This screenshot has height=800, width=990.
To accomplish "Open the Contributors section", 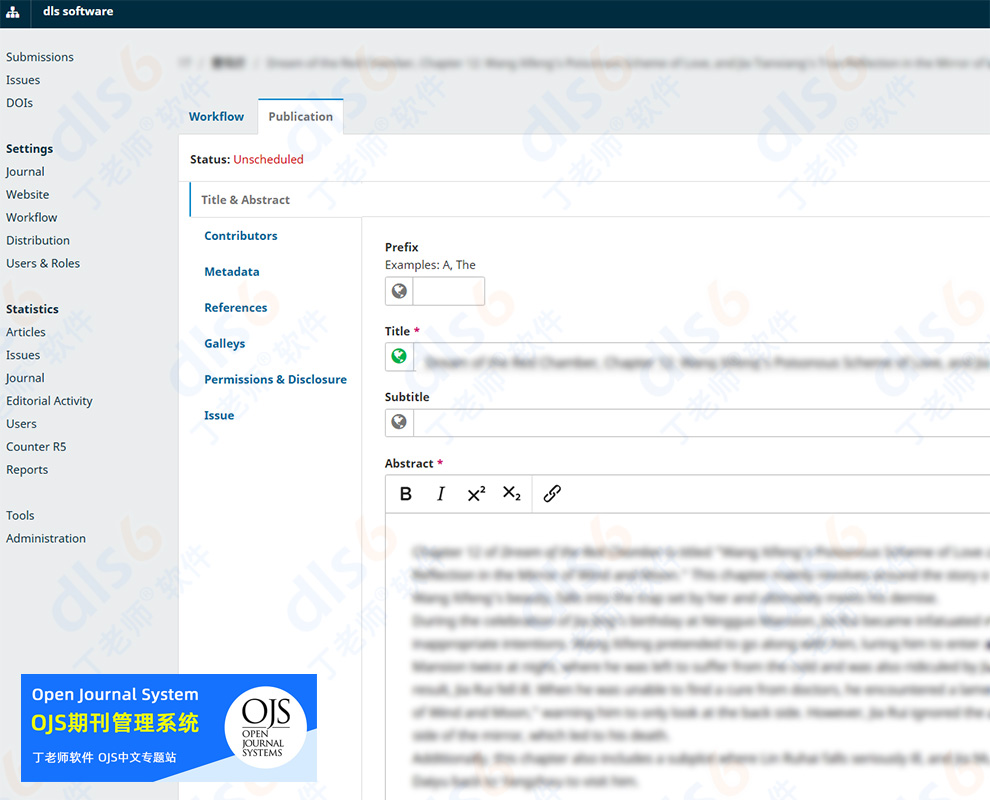I will pos(241,236).
